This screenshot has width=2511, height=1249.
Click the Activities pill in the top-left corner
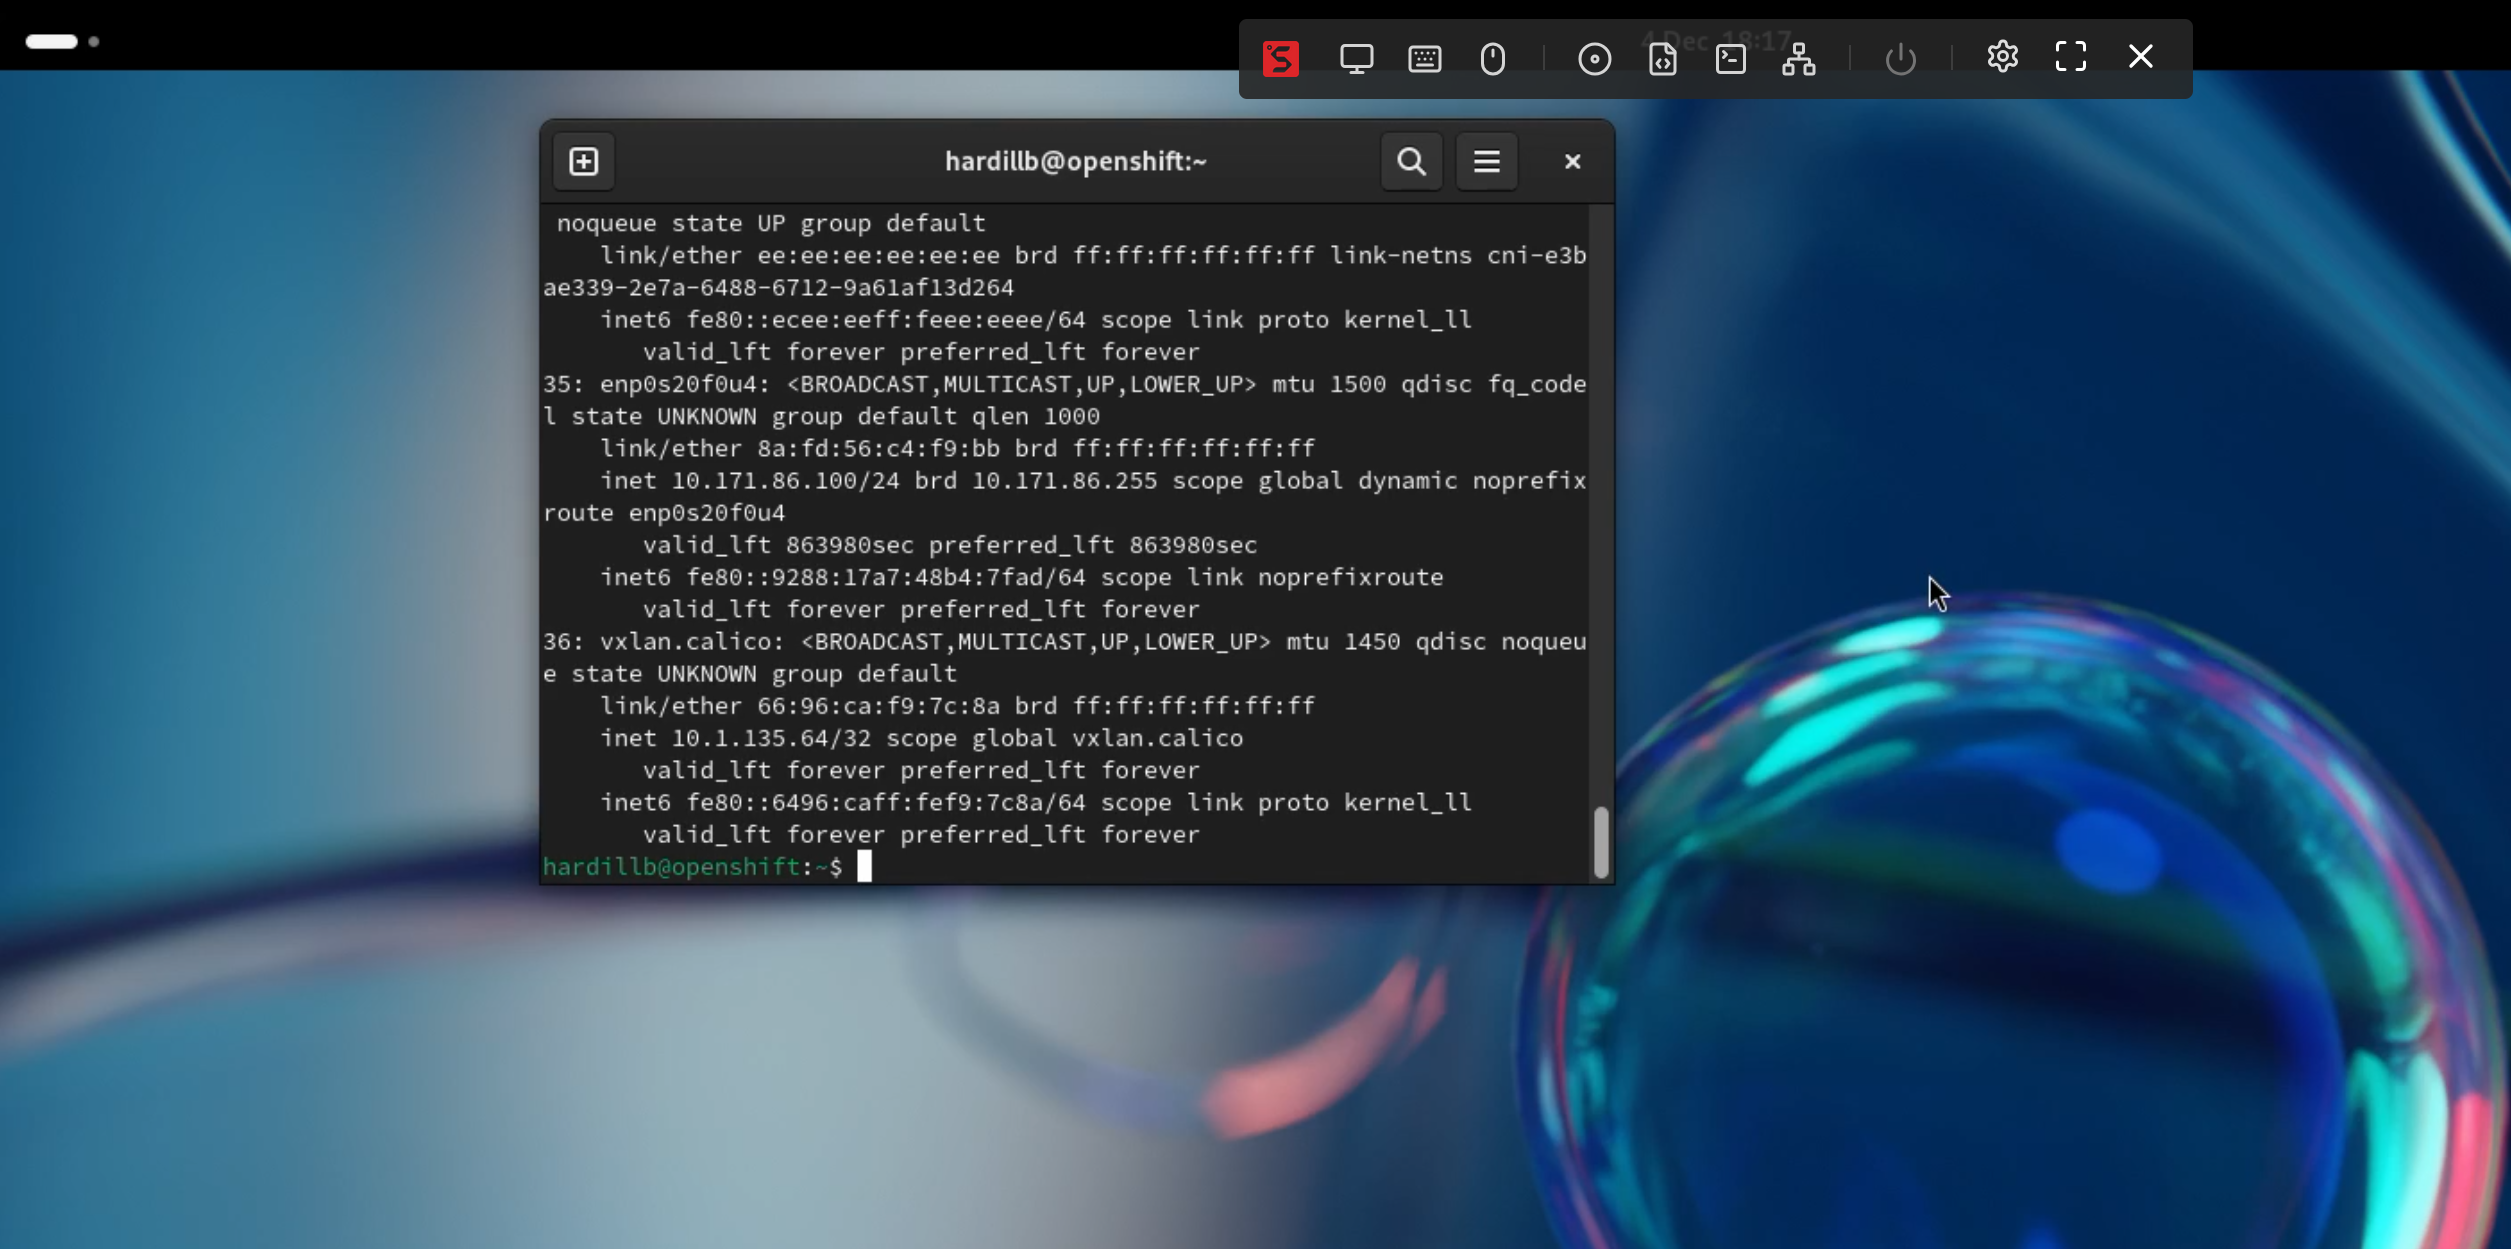[x=52, y=41]
